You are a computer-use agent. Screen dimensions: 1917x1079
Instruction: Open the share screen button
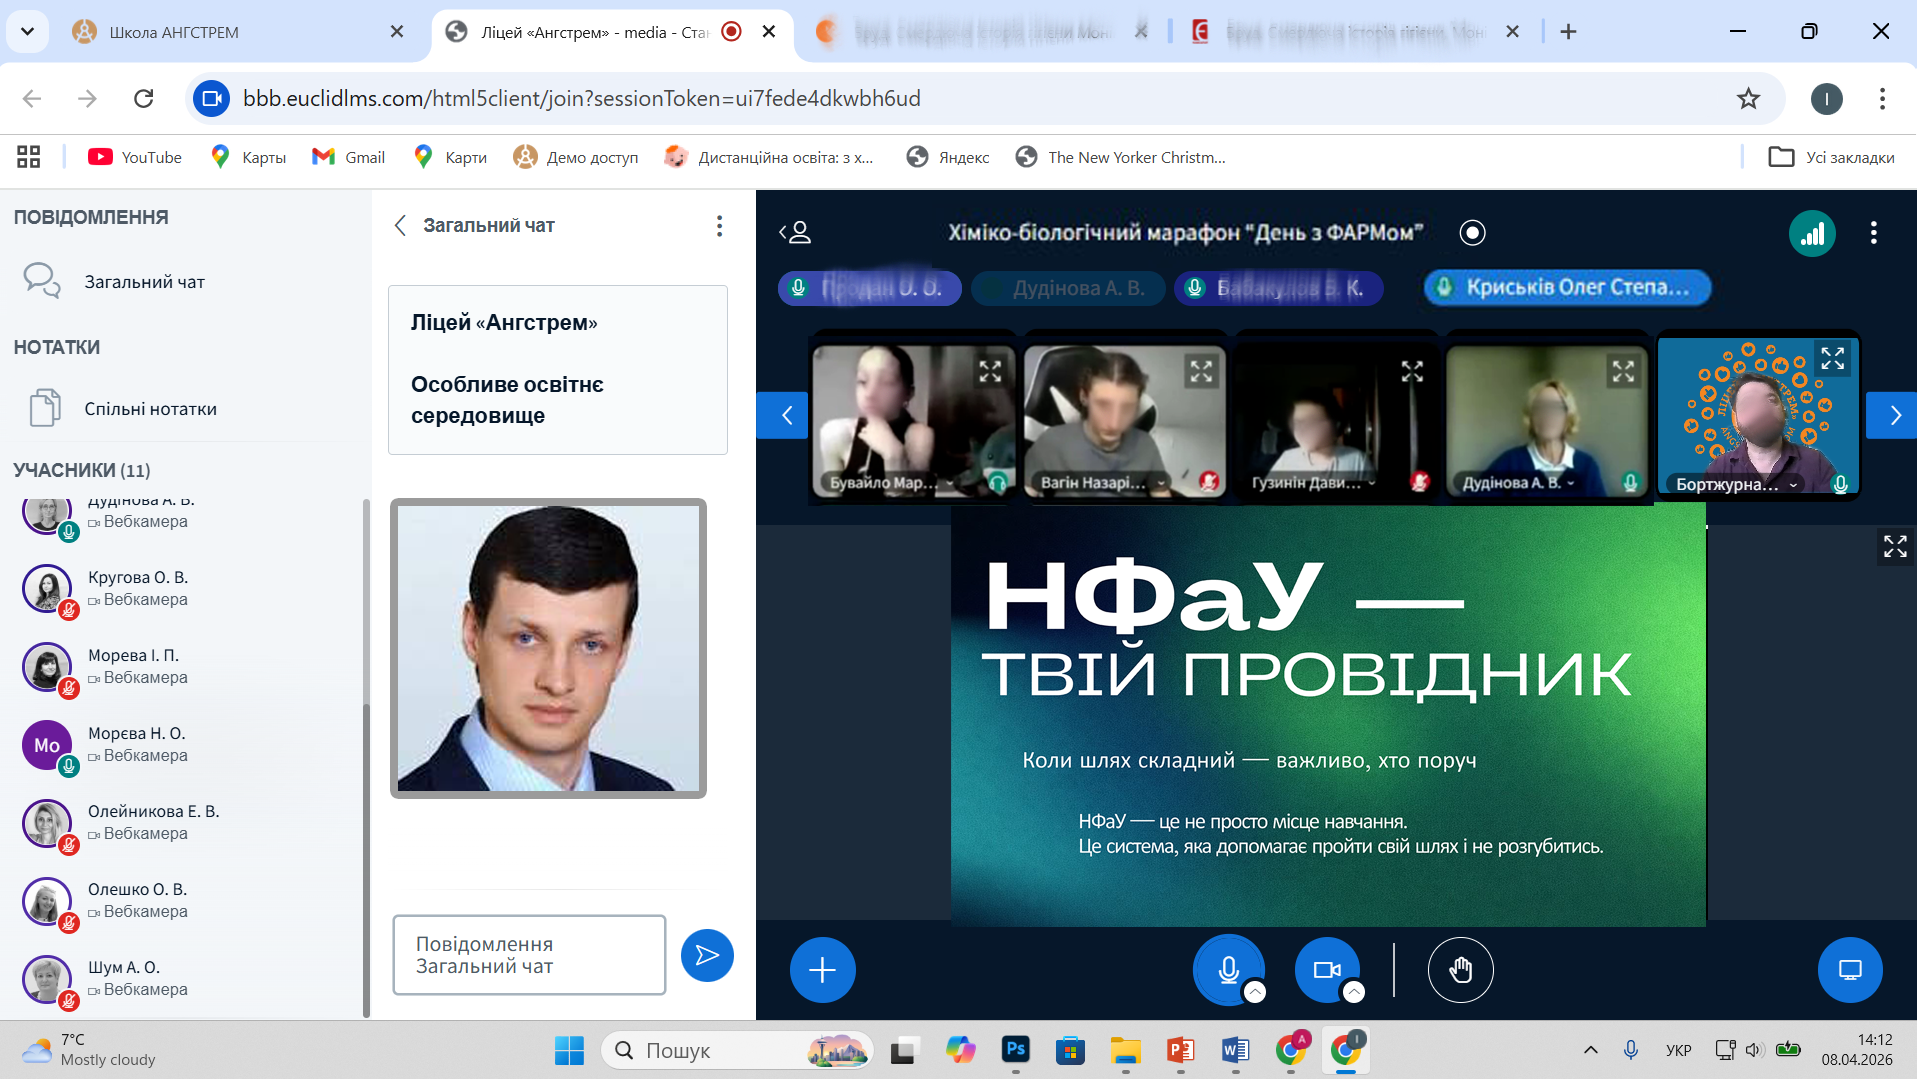(x=1849, y=969)
